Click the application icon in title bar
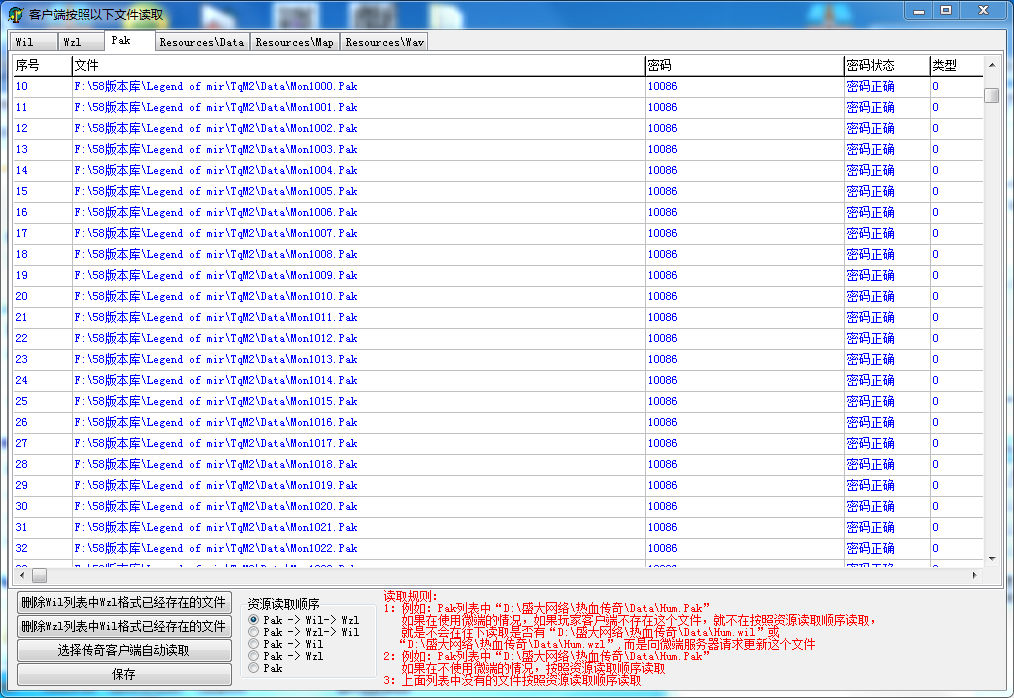 pyautogui.click(x=15, y=14)
